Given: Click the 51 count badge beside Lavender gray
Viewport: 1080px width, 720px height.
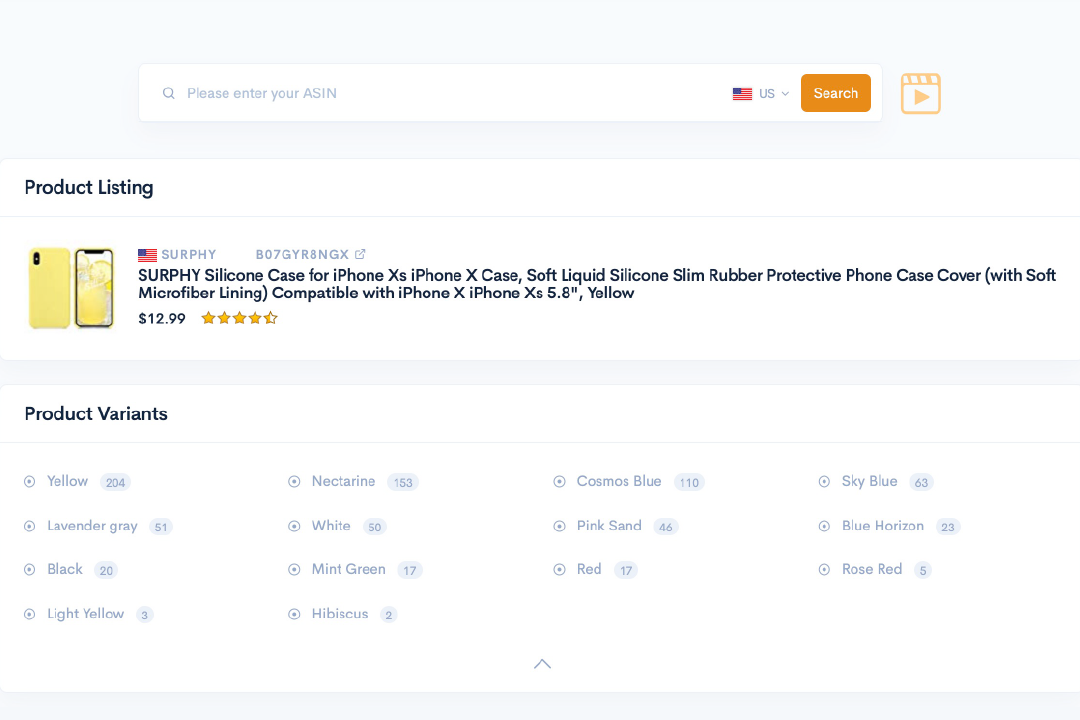Looking at the screenshot, I should tap(160, 527).
